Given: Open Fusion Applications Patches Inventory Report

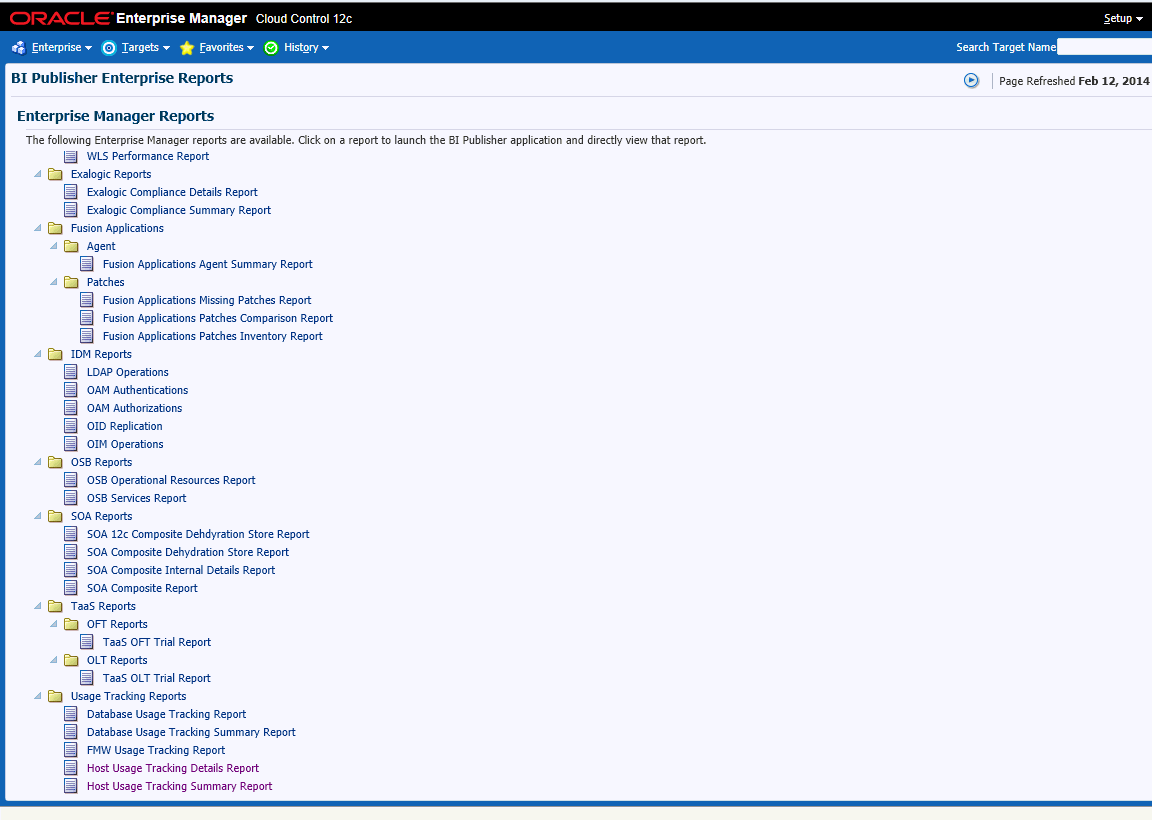Looking at the screenshot, I should (212, 336).
